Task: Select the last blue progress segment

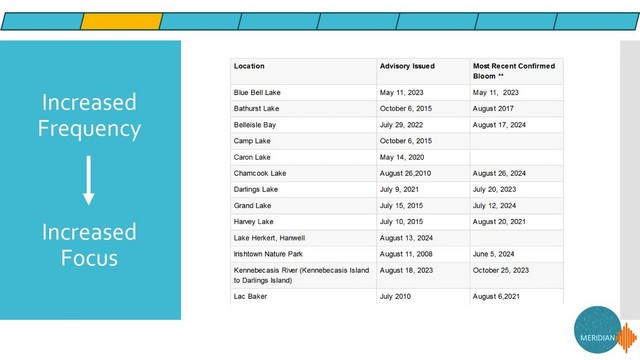Action: pos(596,21)
